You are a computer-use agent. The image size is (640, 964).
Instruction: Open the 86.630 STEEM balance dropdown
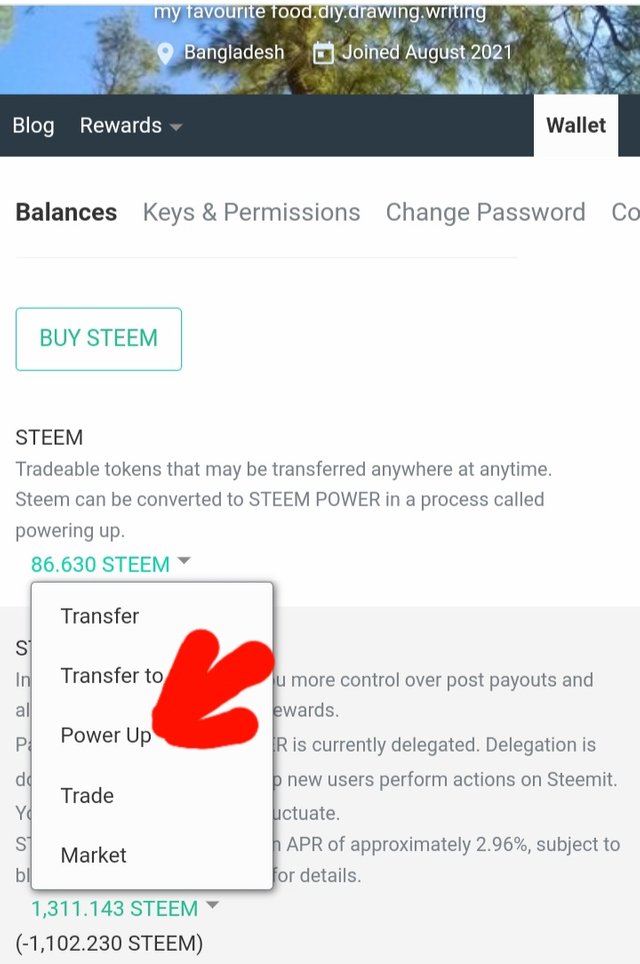(x=100, y=564)
